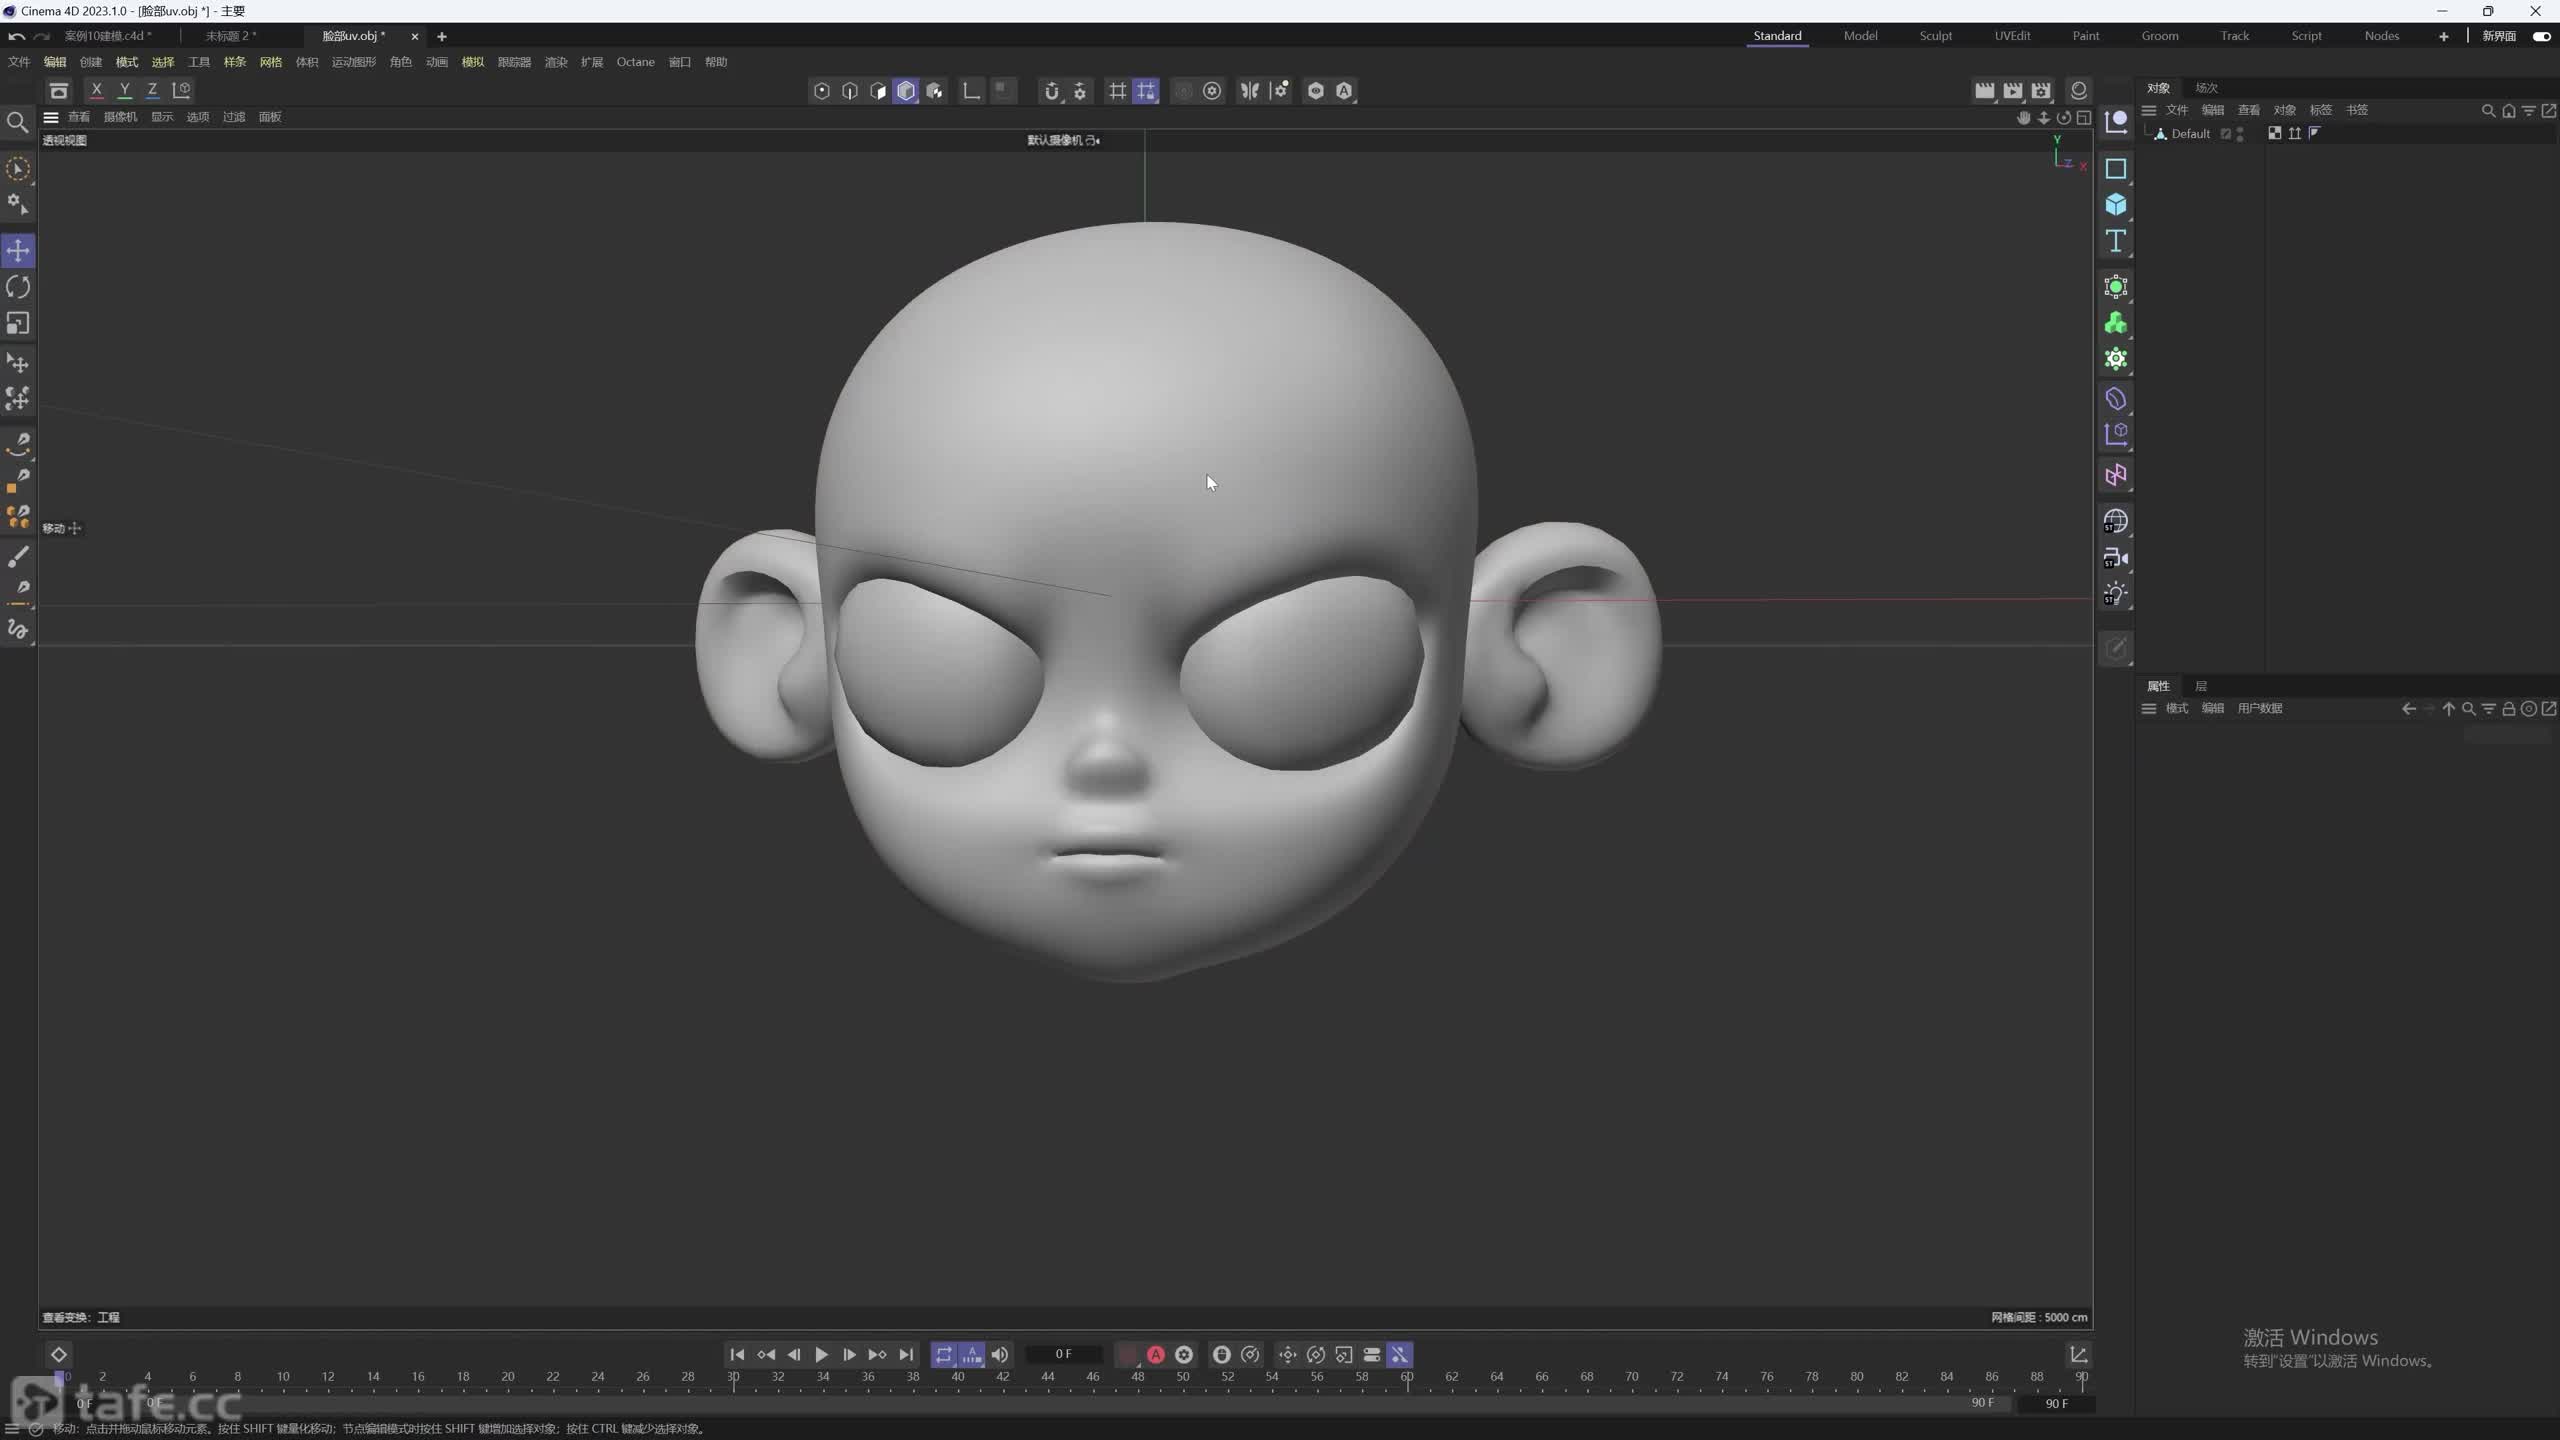Switch to 案例10建模.c4d document tab
The height and width of the screenshot is (1440, 2560).
tap(108, 36)
